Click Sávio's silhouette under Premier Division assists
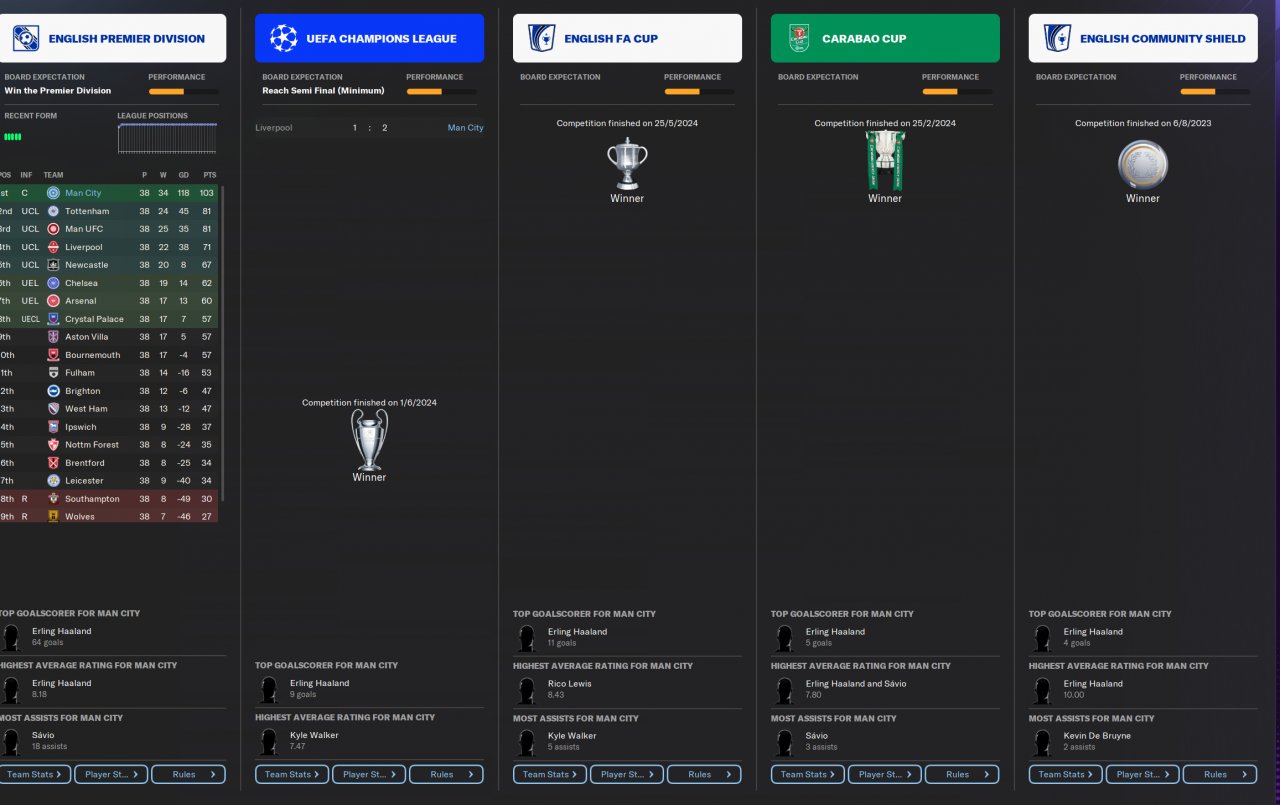Viewport: 1280px width, 805px height. click(x=11, y=741)
